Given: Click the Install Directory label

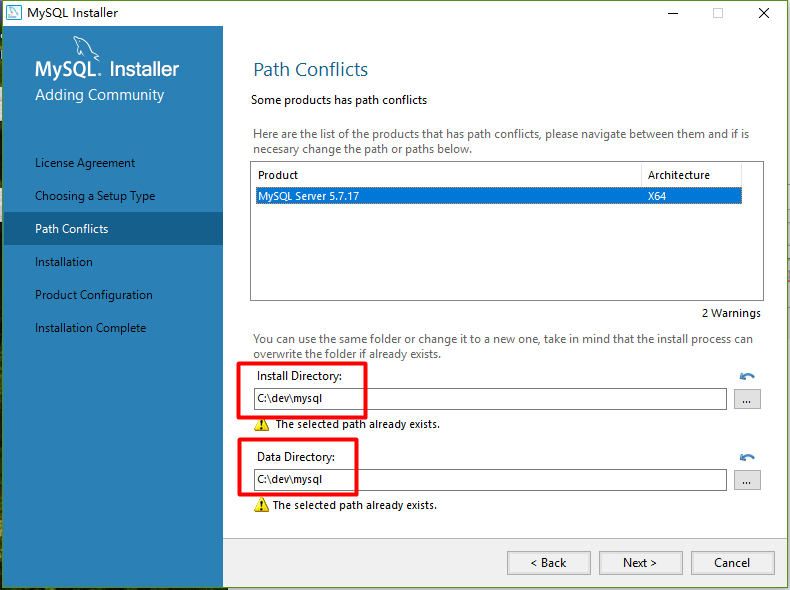Looking at the screenshot, I should [x=299, y=376].
